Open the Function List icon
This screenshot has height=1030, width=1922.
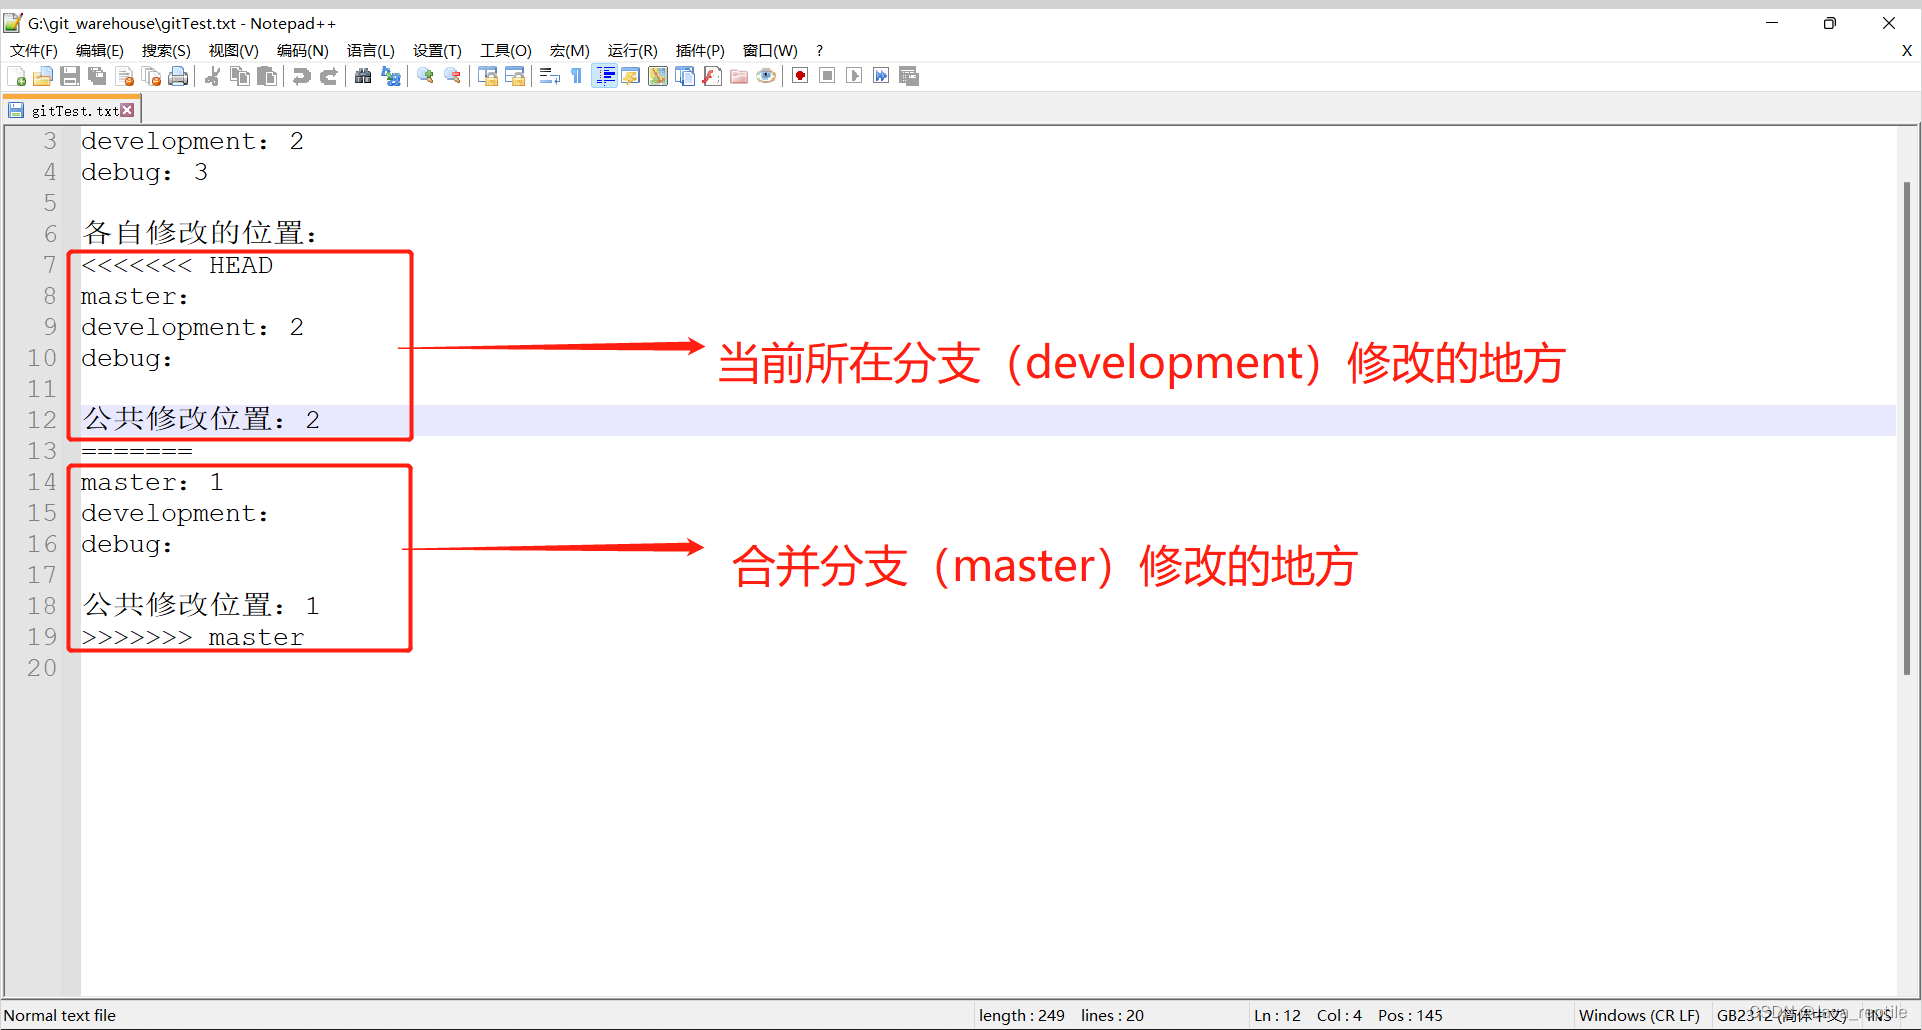click(712, 76)
